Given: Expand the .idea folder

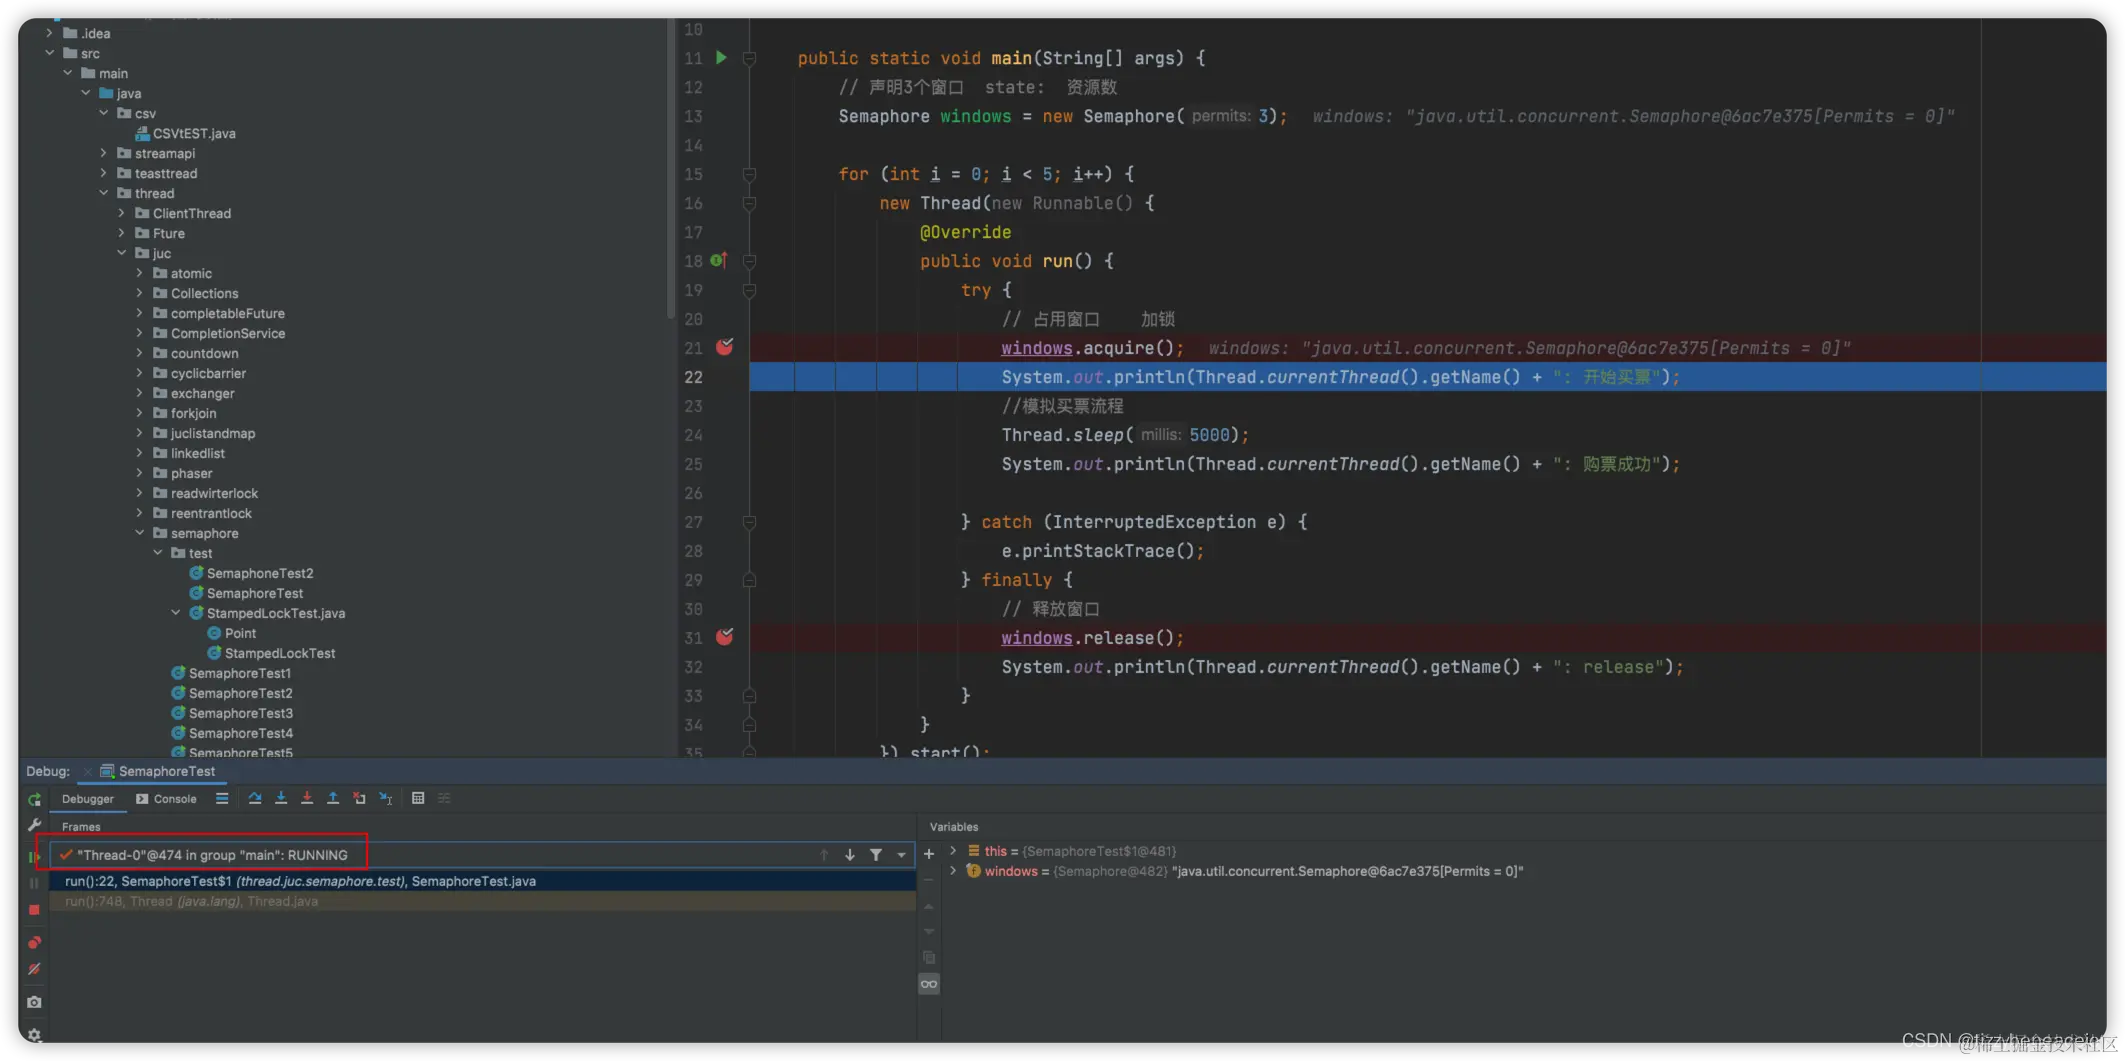Looking at the screenshot, I should [49, 33].
